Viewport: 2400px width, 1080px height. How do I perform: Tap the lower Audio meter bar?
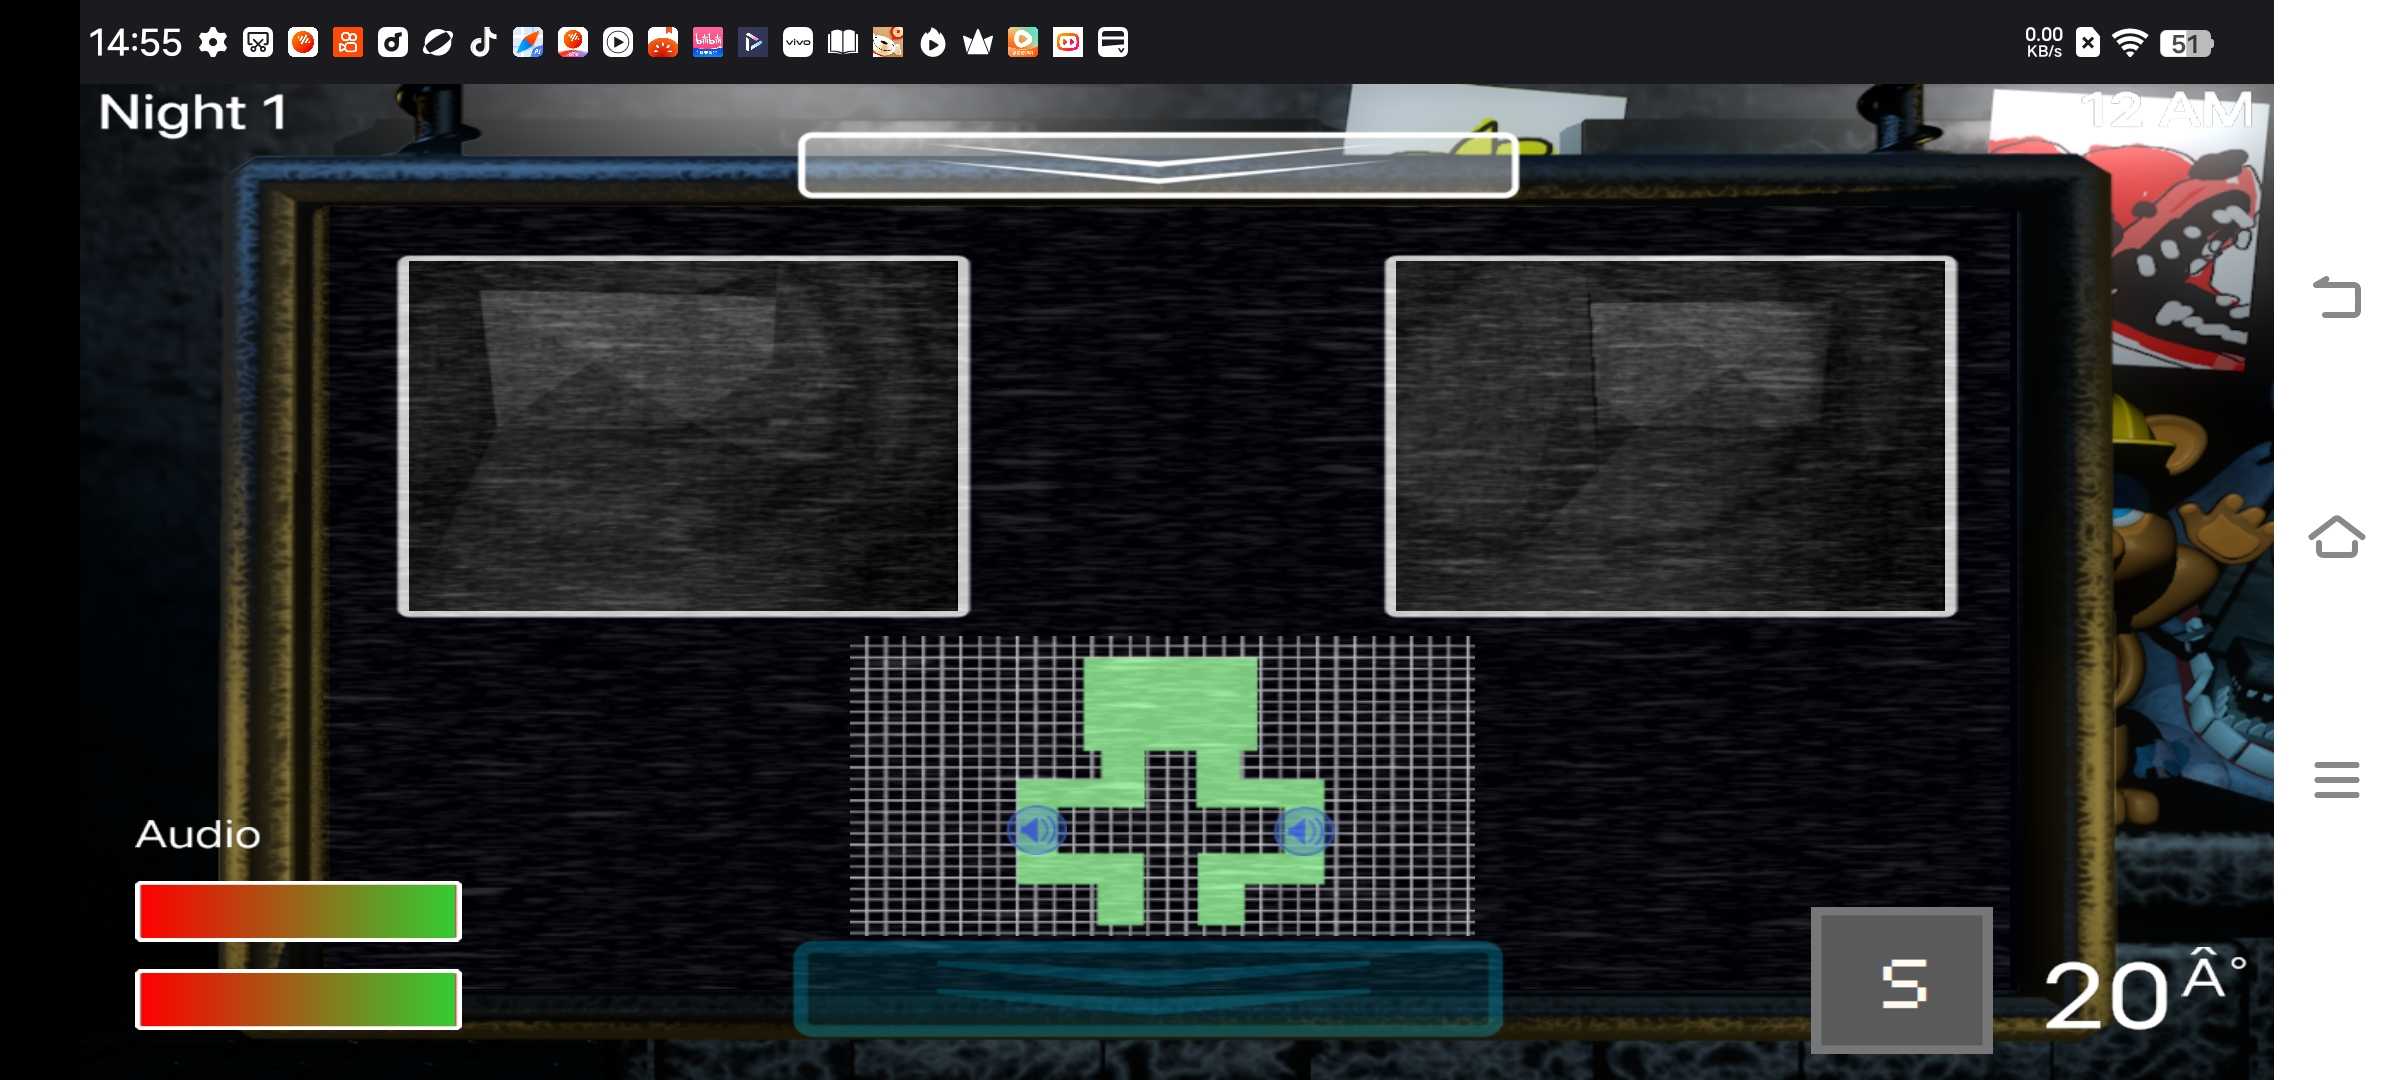[298, 999]
